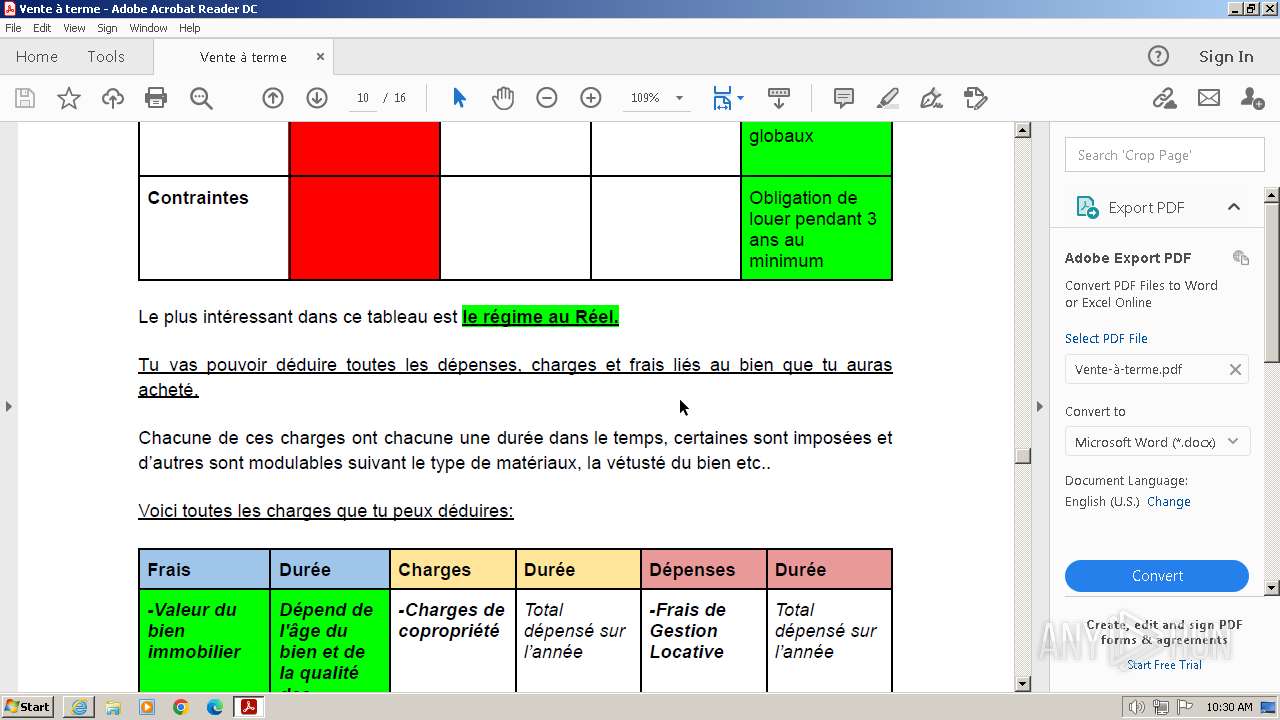
Task: Send file by email icon
Action: [1209, 98]
